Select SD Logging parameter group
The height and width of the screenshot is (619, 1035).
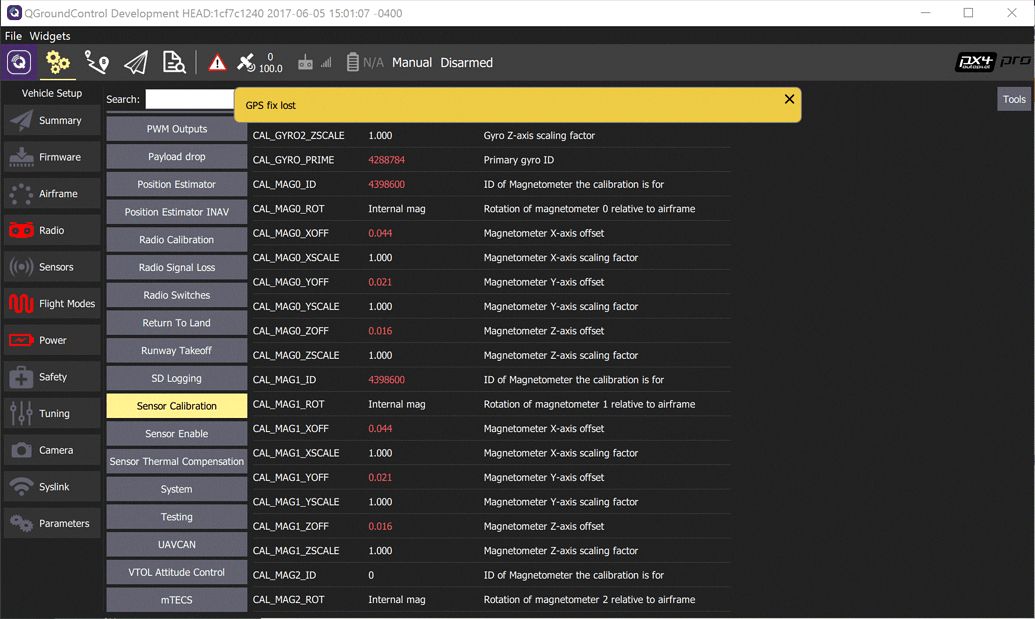tap(177, 378)
